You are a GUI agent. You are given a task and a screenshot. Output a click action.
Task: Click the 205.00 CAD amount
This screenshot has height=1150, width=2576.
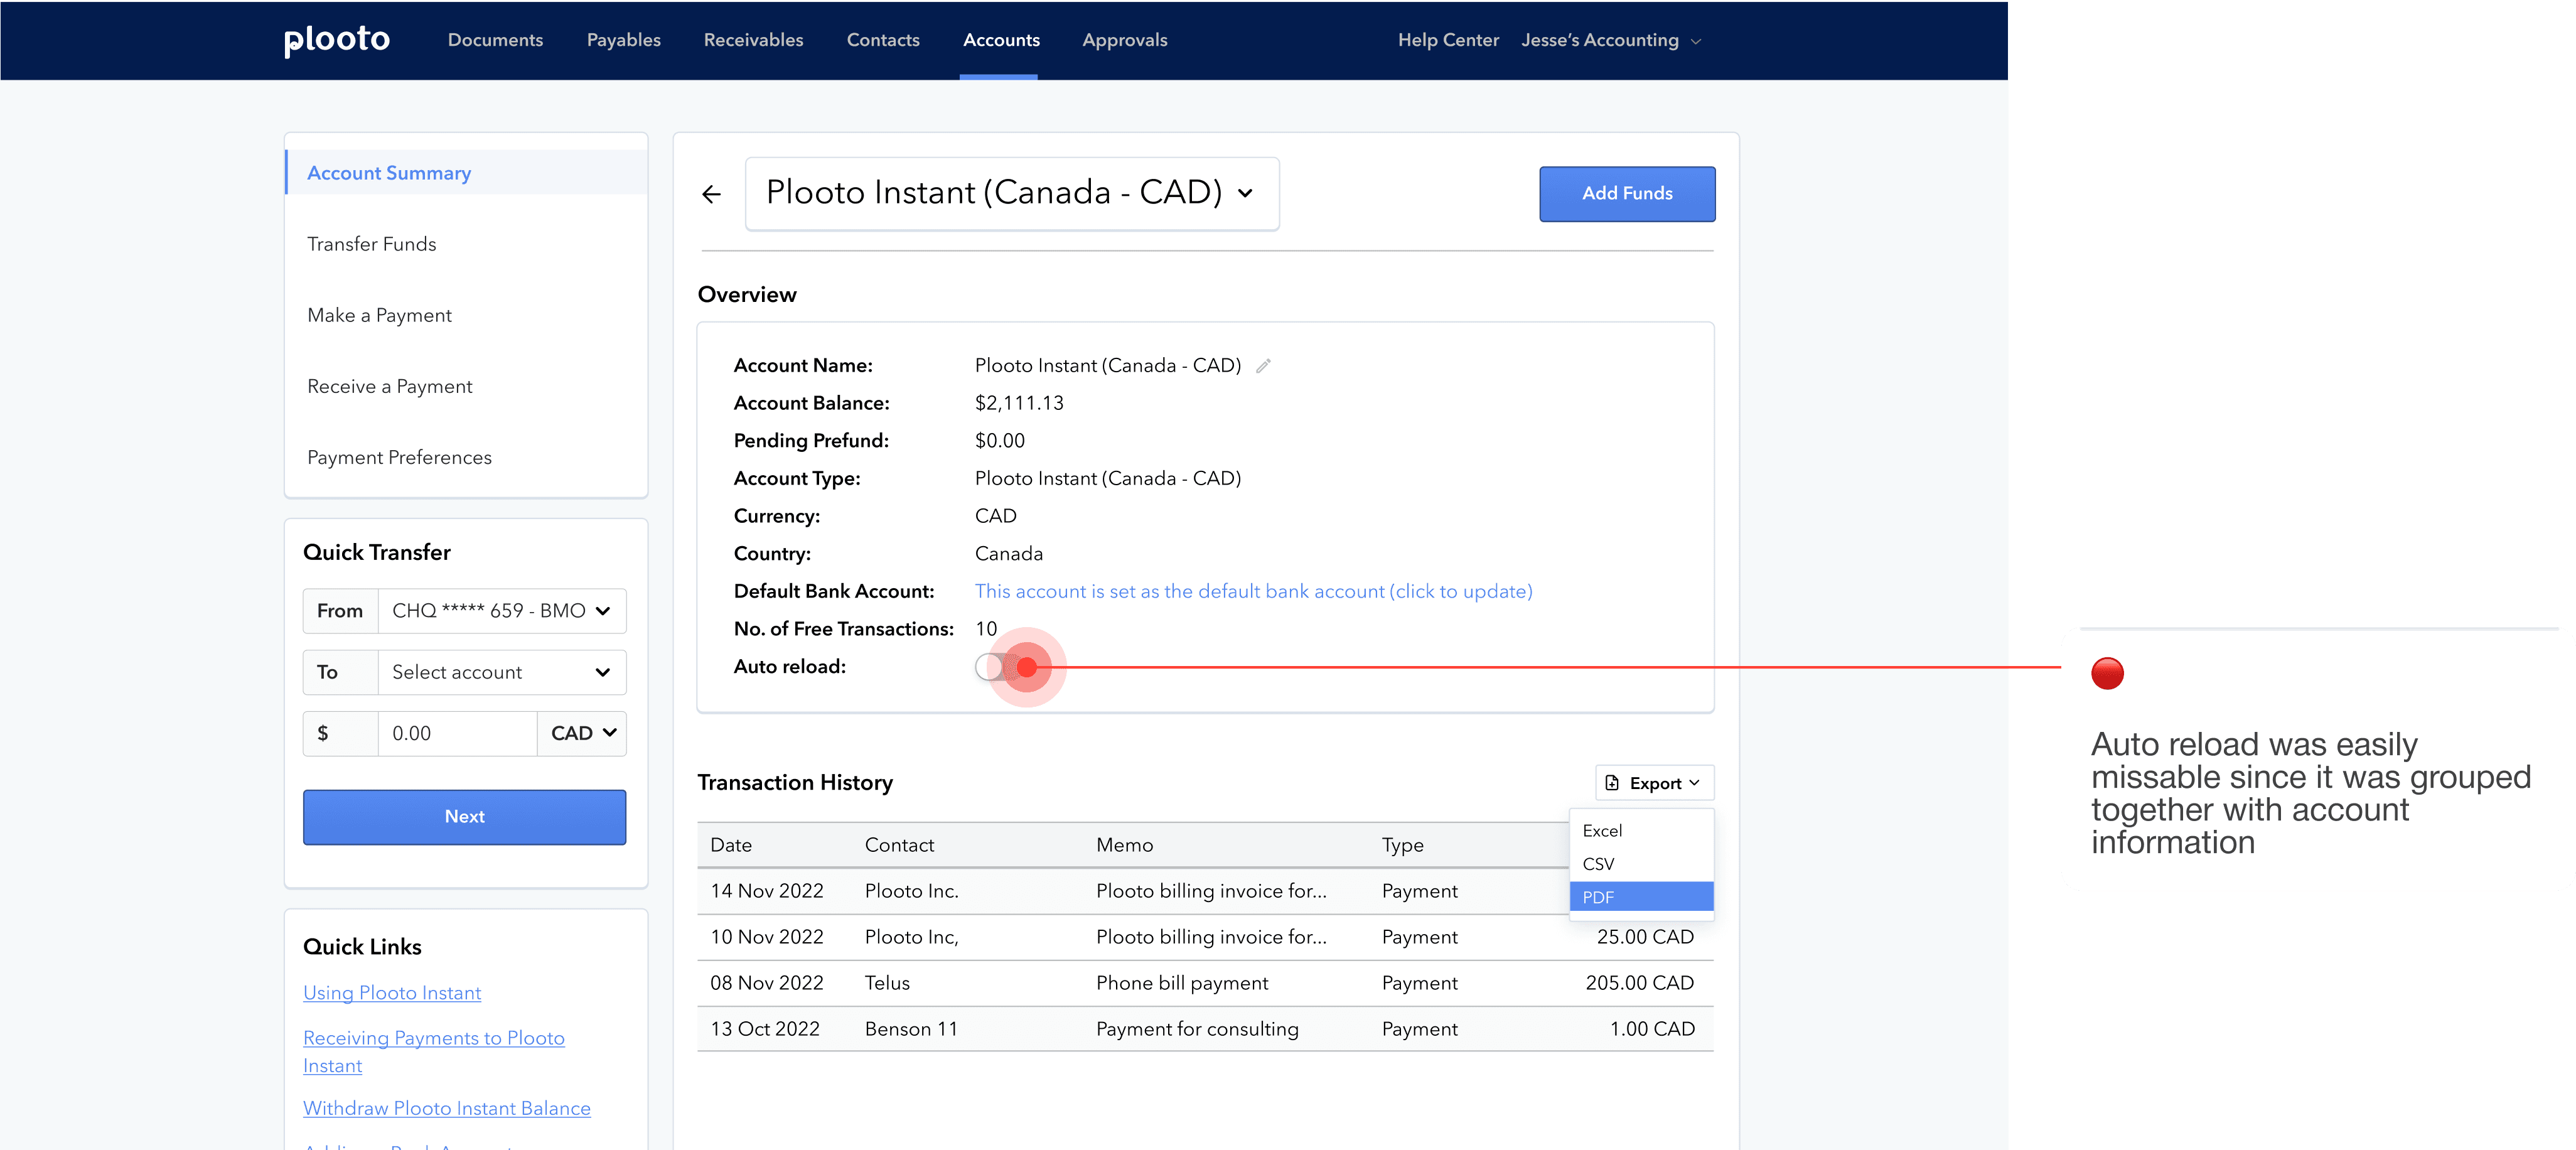click(1639, 984)
